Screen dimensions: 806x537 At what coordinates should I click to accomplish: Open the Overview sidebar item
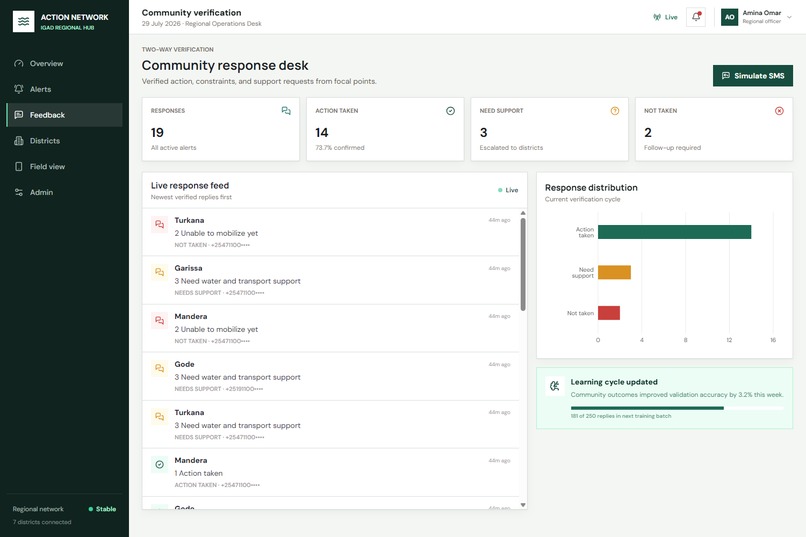[64, 63]
